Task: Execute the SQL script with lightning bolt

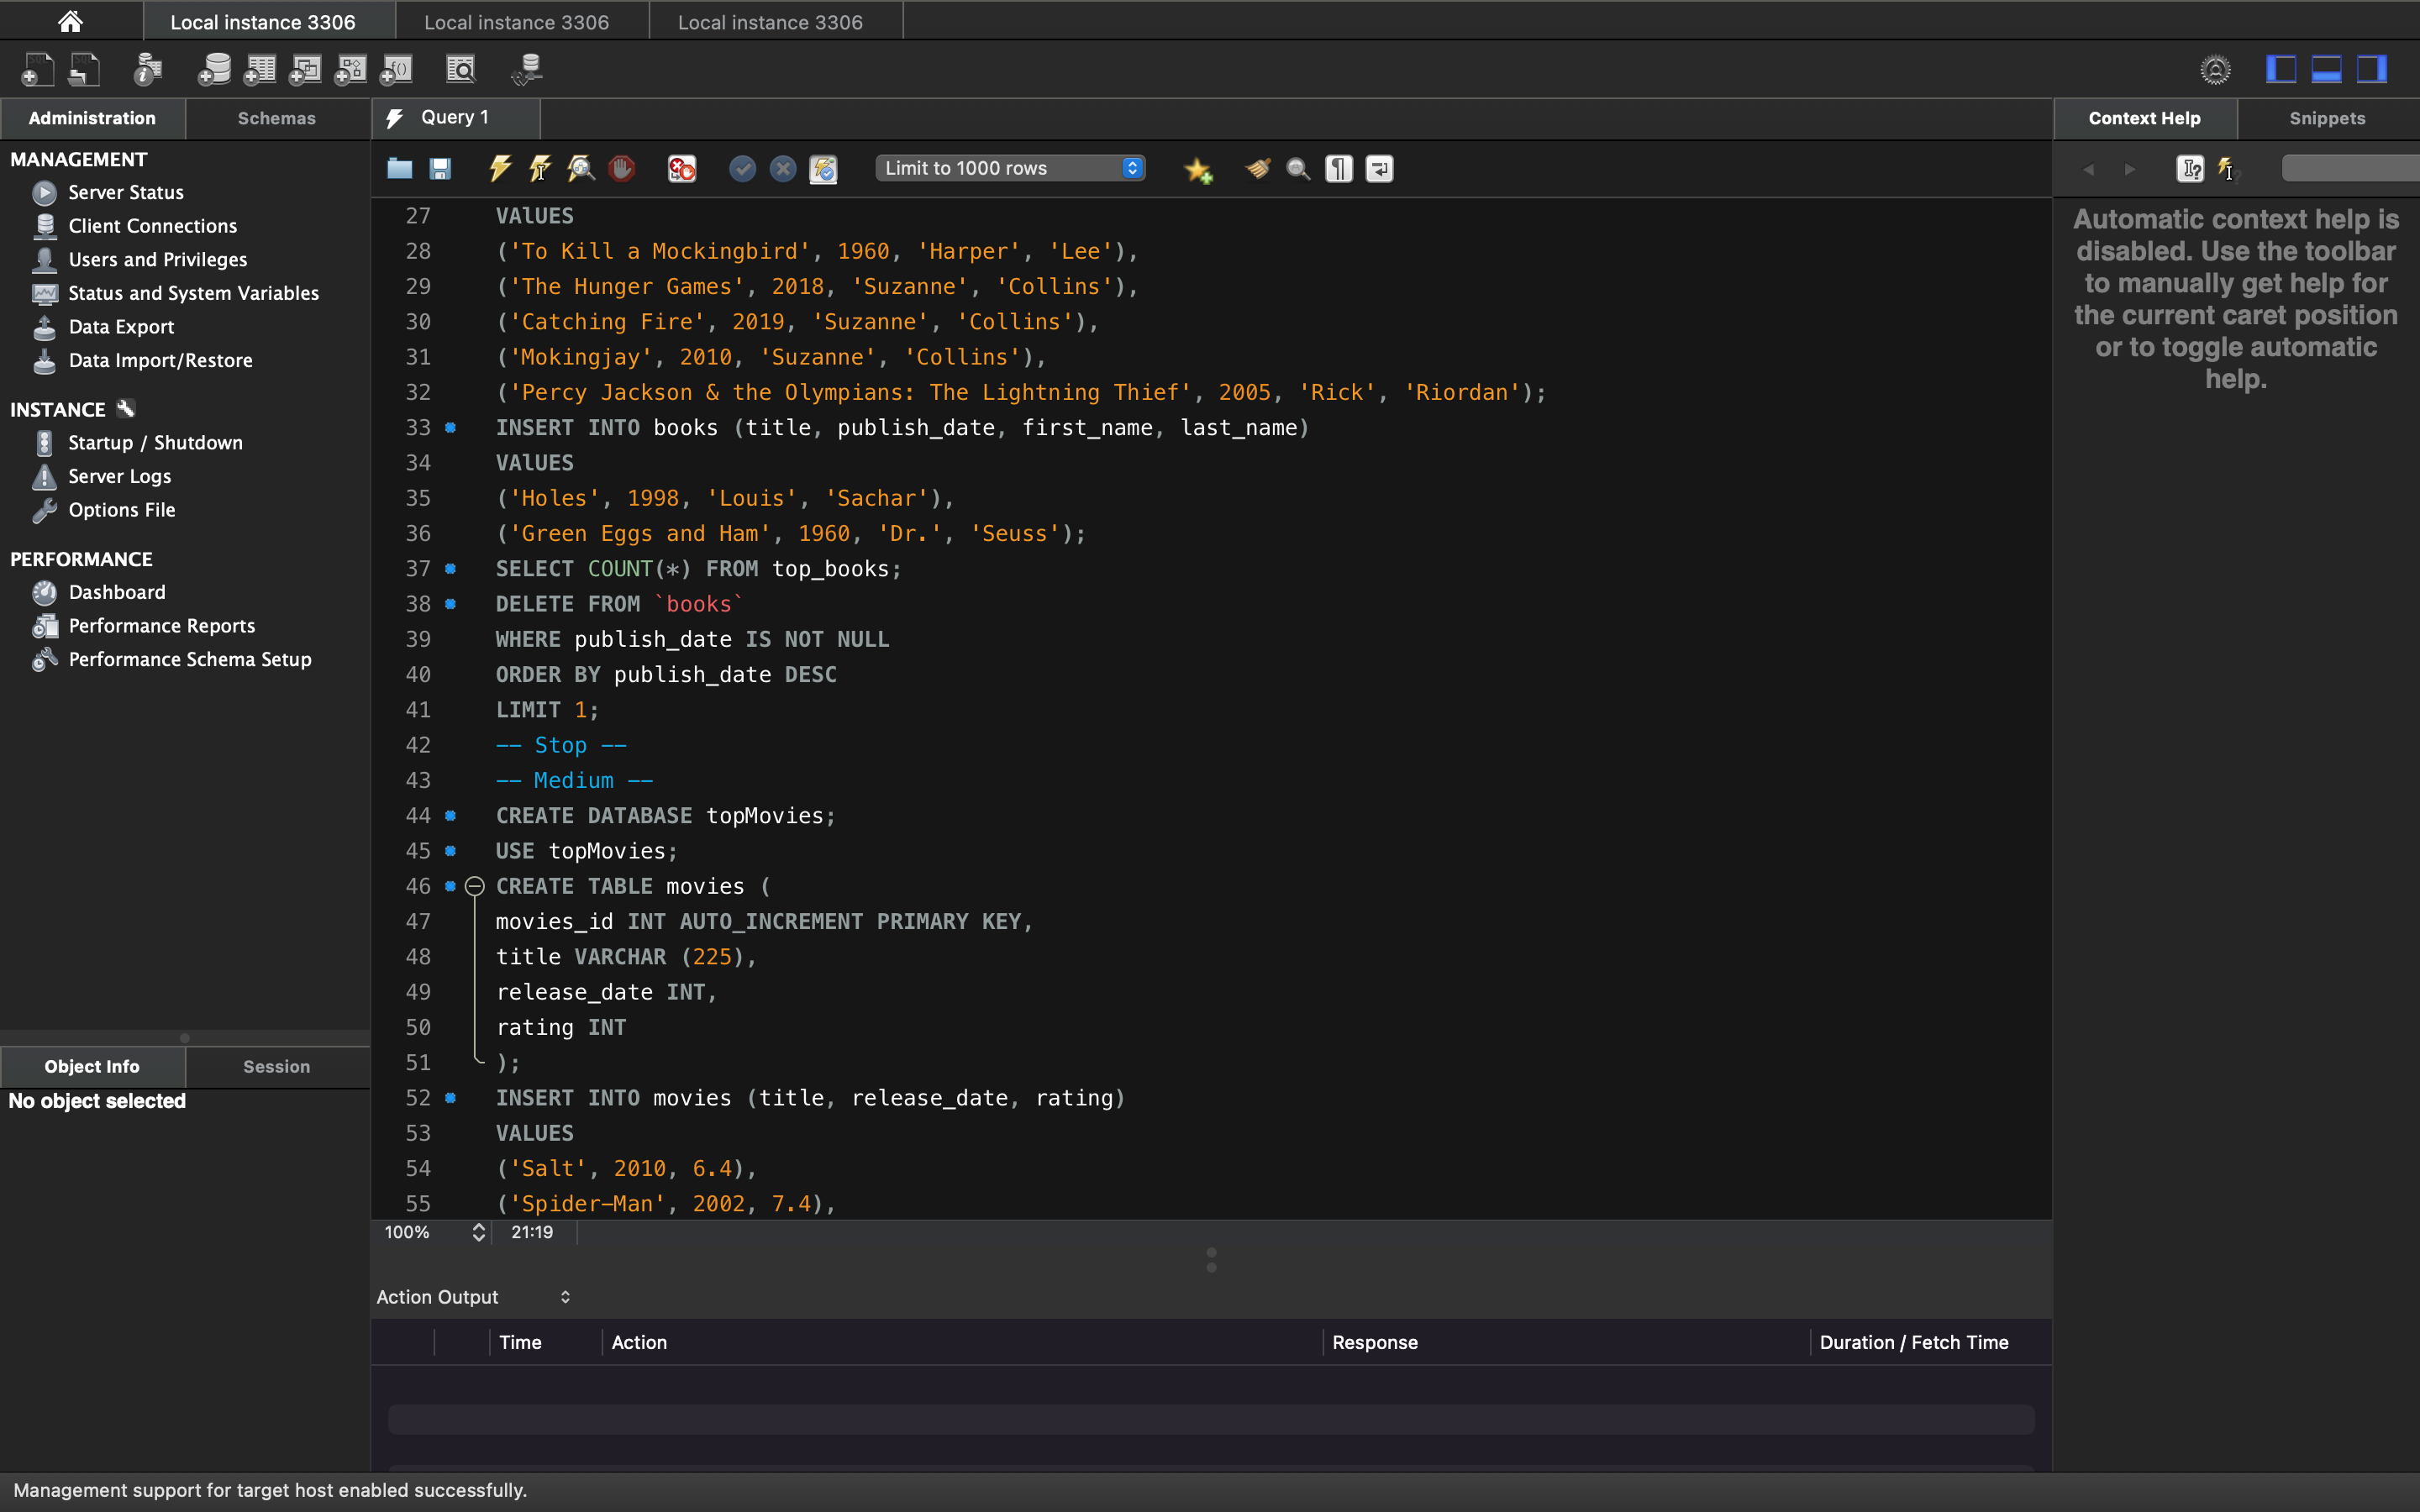Action: click(x=499, y=168)
